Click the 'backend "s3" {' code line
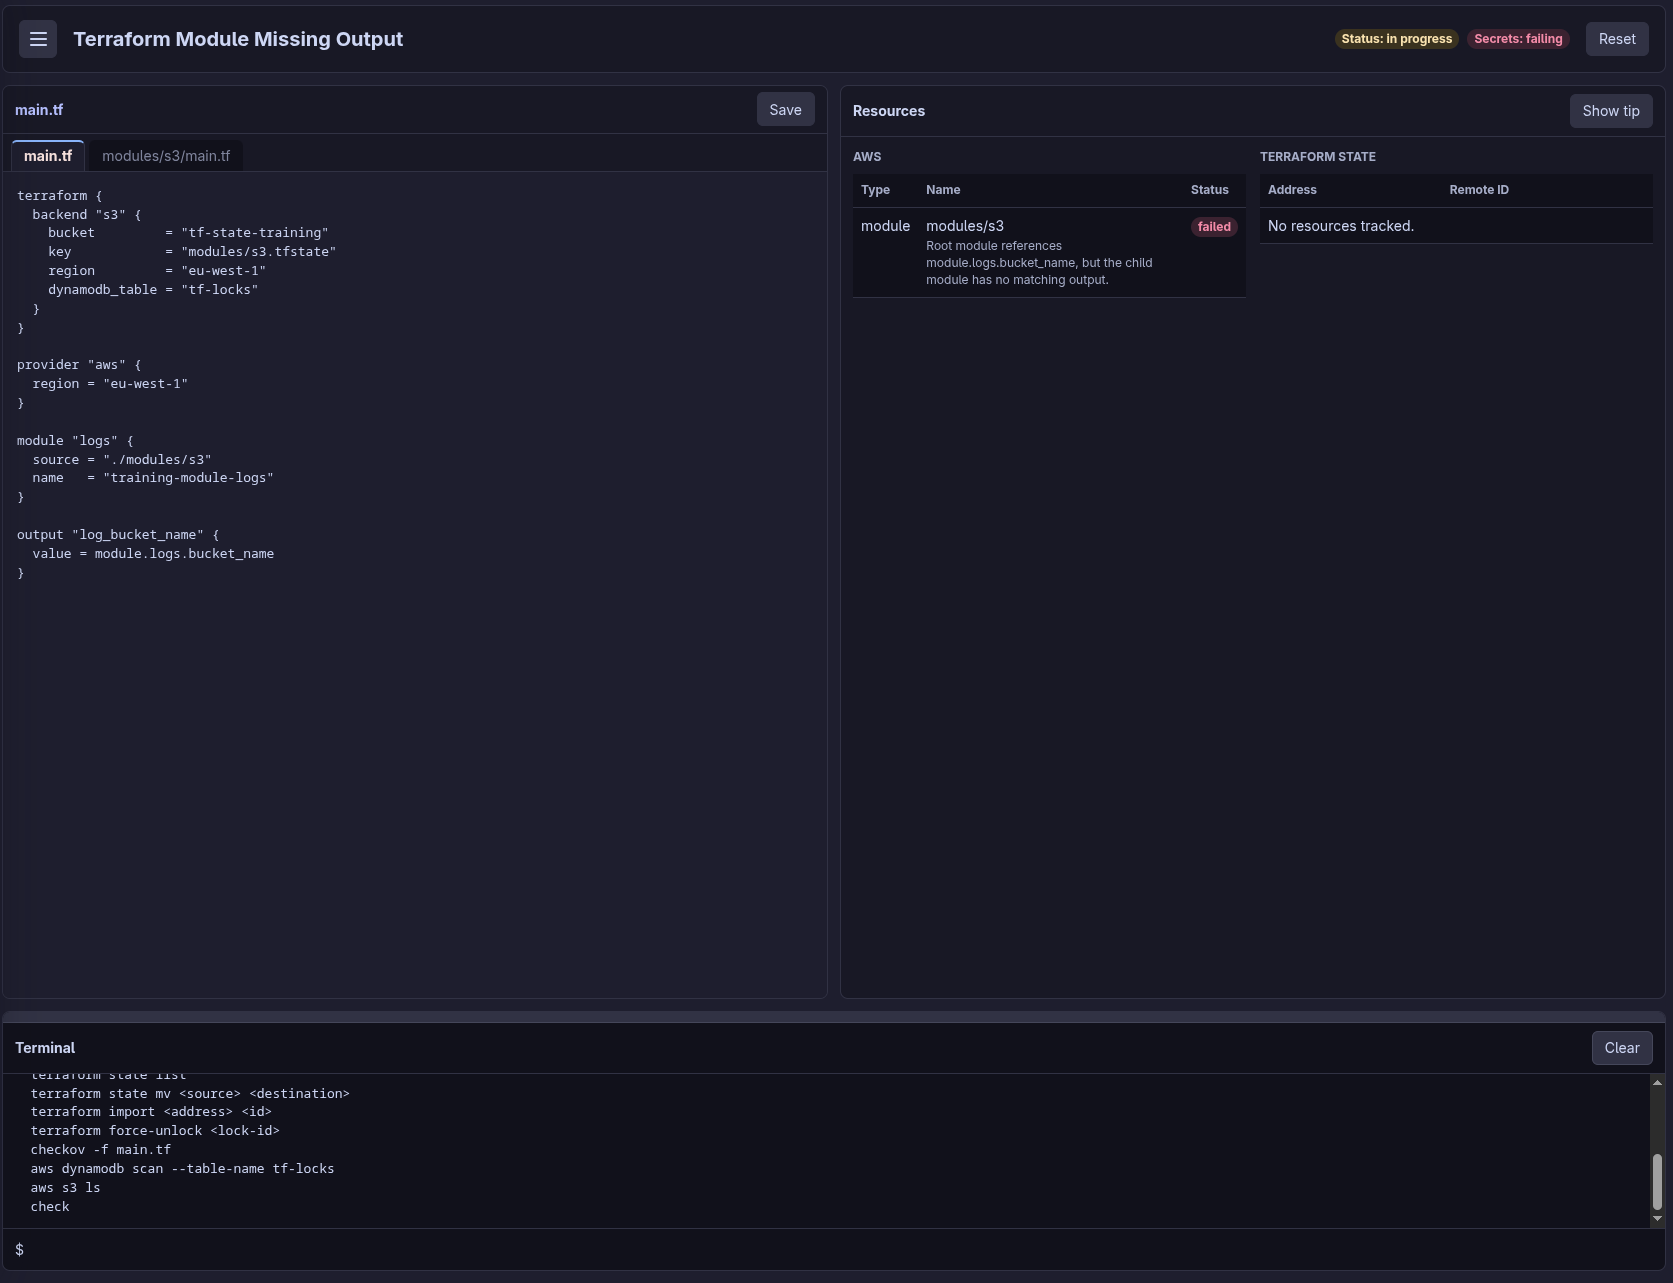This screenshot has width=1673, height=1283. [x=87, y=215]
